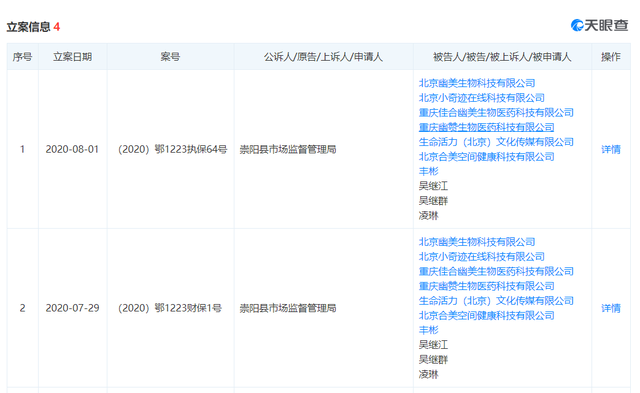The height and width of the screenshot is (393, 640).
Task: Open 重庆幽赞生物医药科技有限公司 in row 2
Action: [x=487, y=286]
